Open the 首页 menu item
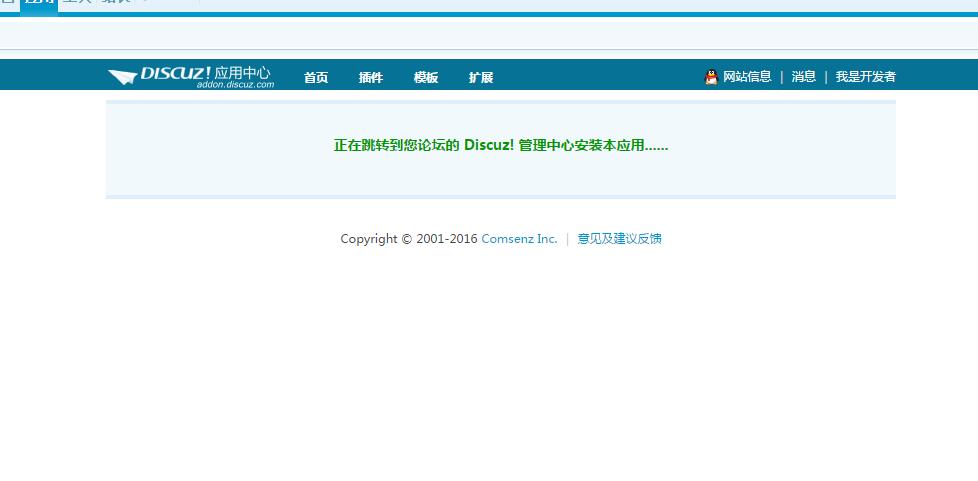978x481 pixels. [316, 77]
